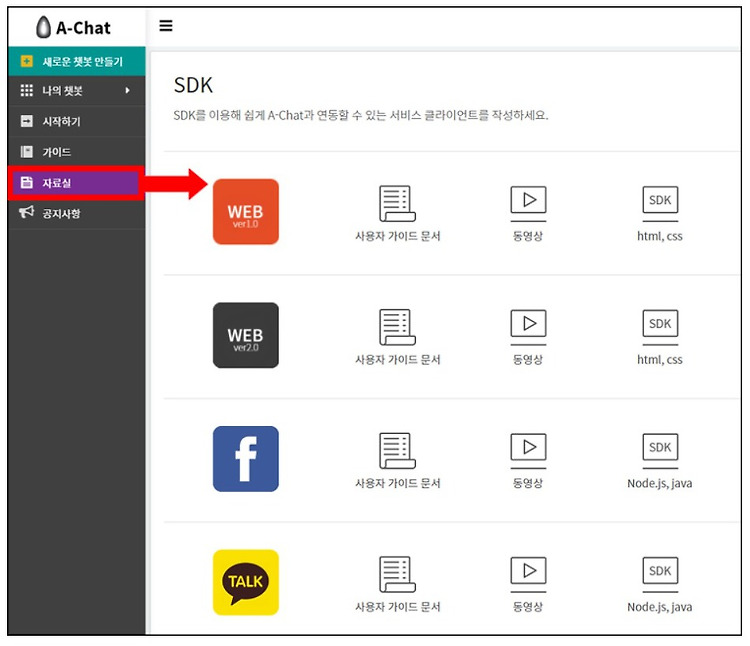The height and width of the screenshot is (646, 750).
Task: Click 사용자 가이드 문서 link in WEB ver2.0 row
Action: pos(397,360)
